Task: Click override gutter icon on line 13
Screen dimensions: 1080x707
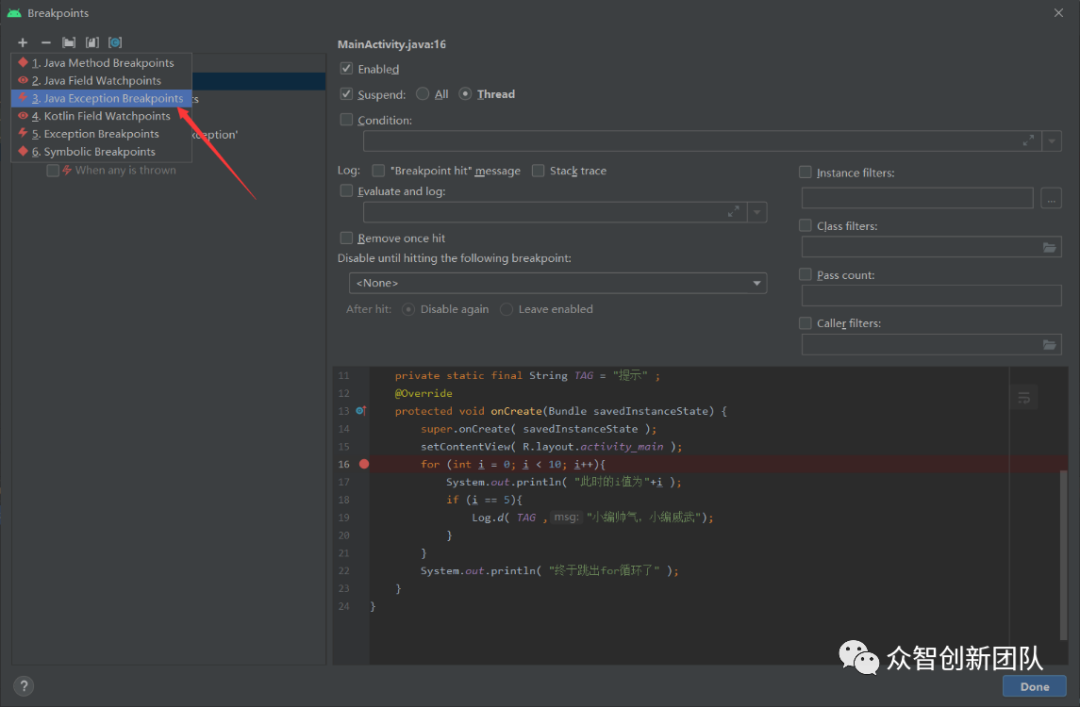Action: (361, 411)
